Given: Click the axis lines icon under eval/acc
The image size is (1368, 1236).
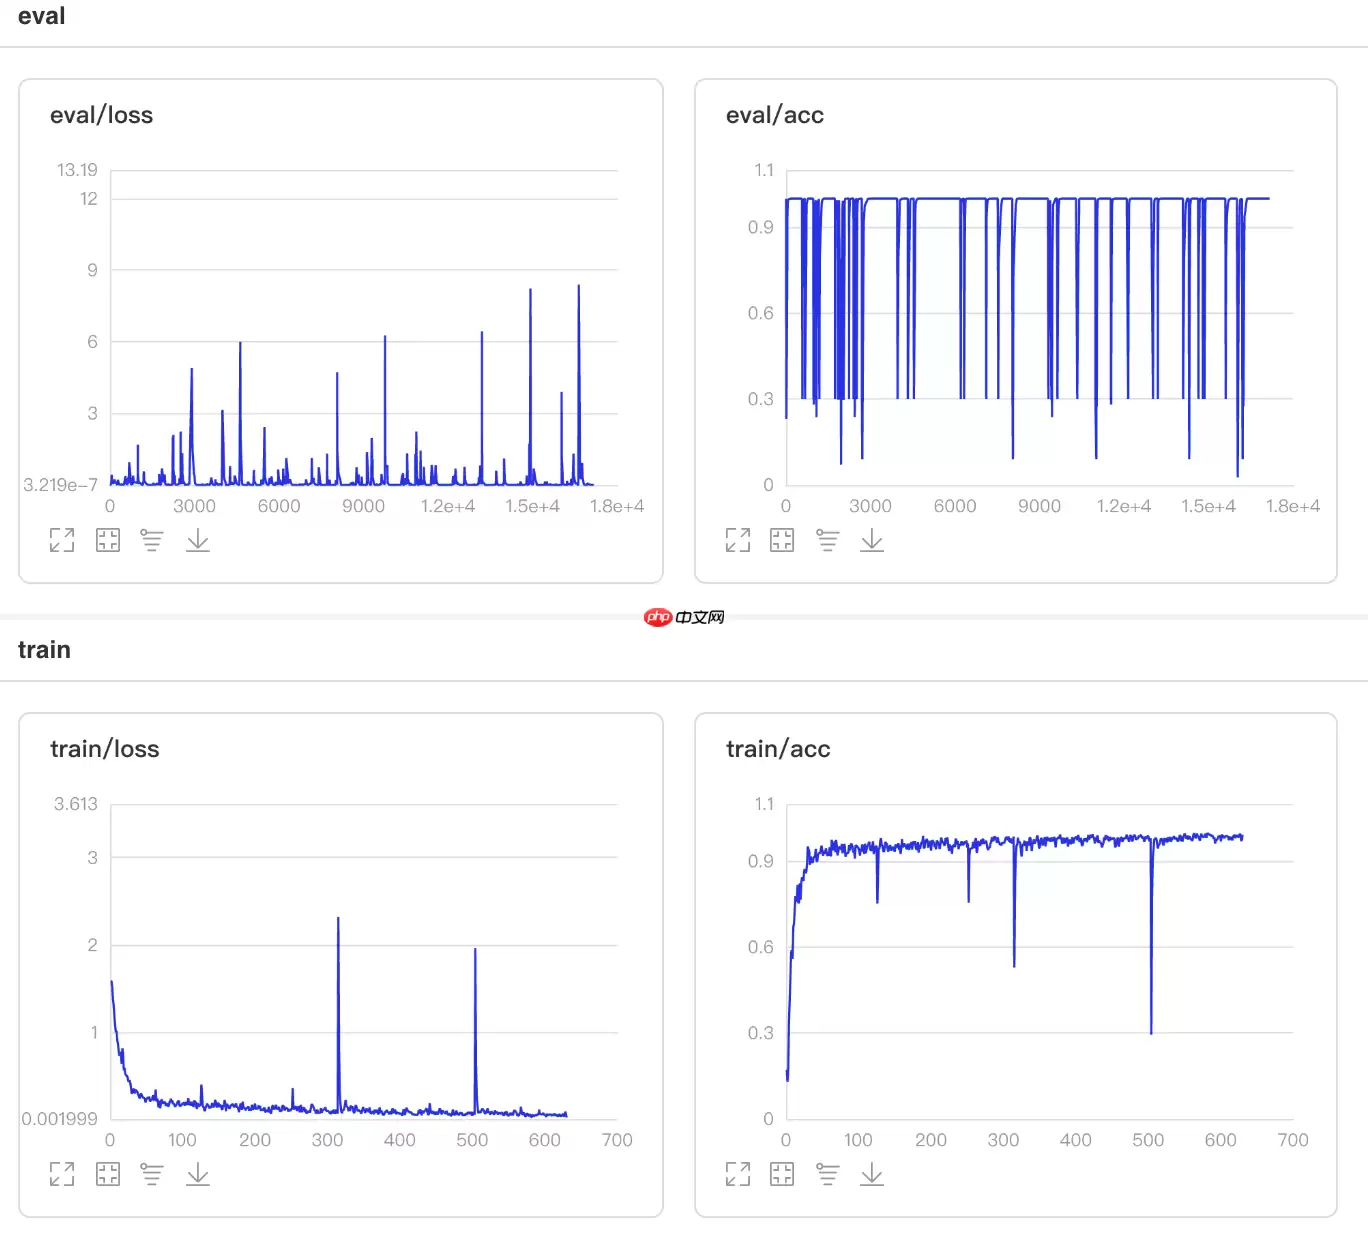Looking at the screenshot, I should [x=827, y=541].
